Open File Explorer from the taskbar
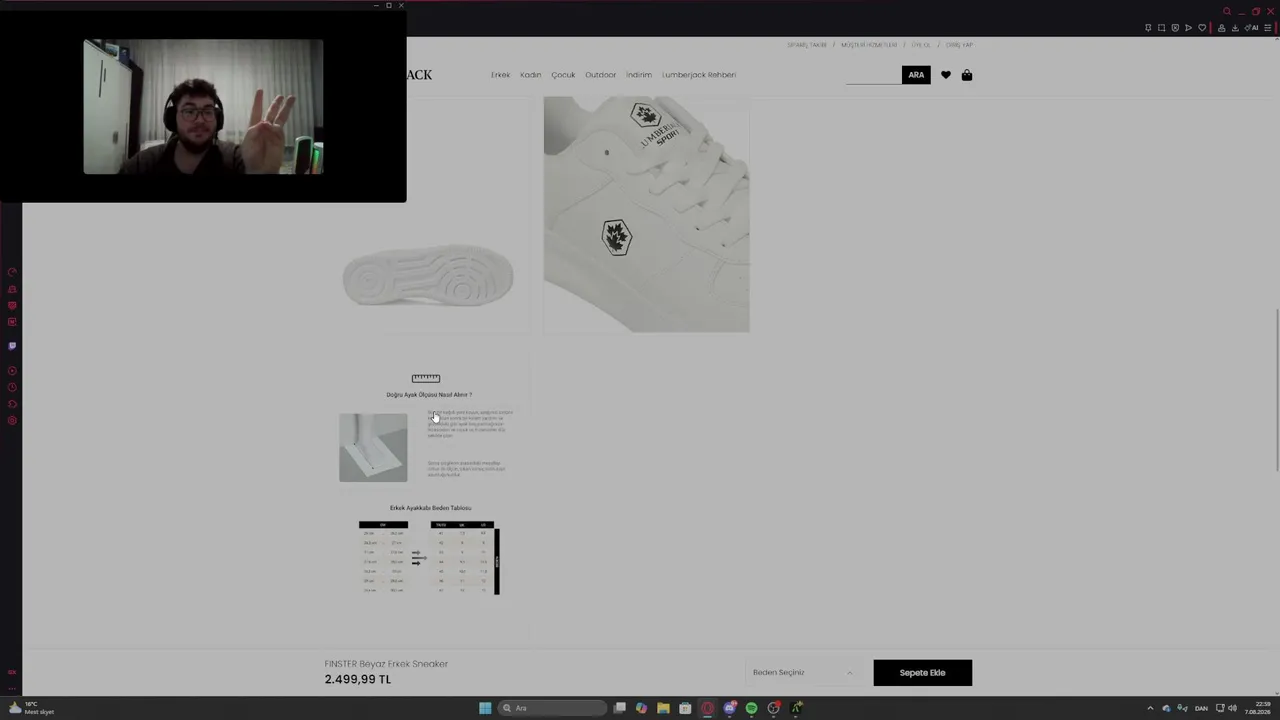The width and height of the screenshot is (1280, 720). (x=663, y=708)
